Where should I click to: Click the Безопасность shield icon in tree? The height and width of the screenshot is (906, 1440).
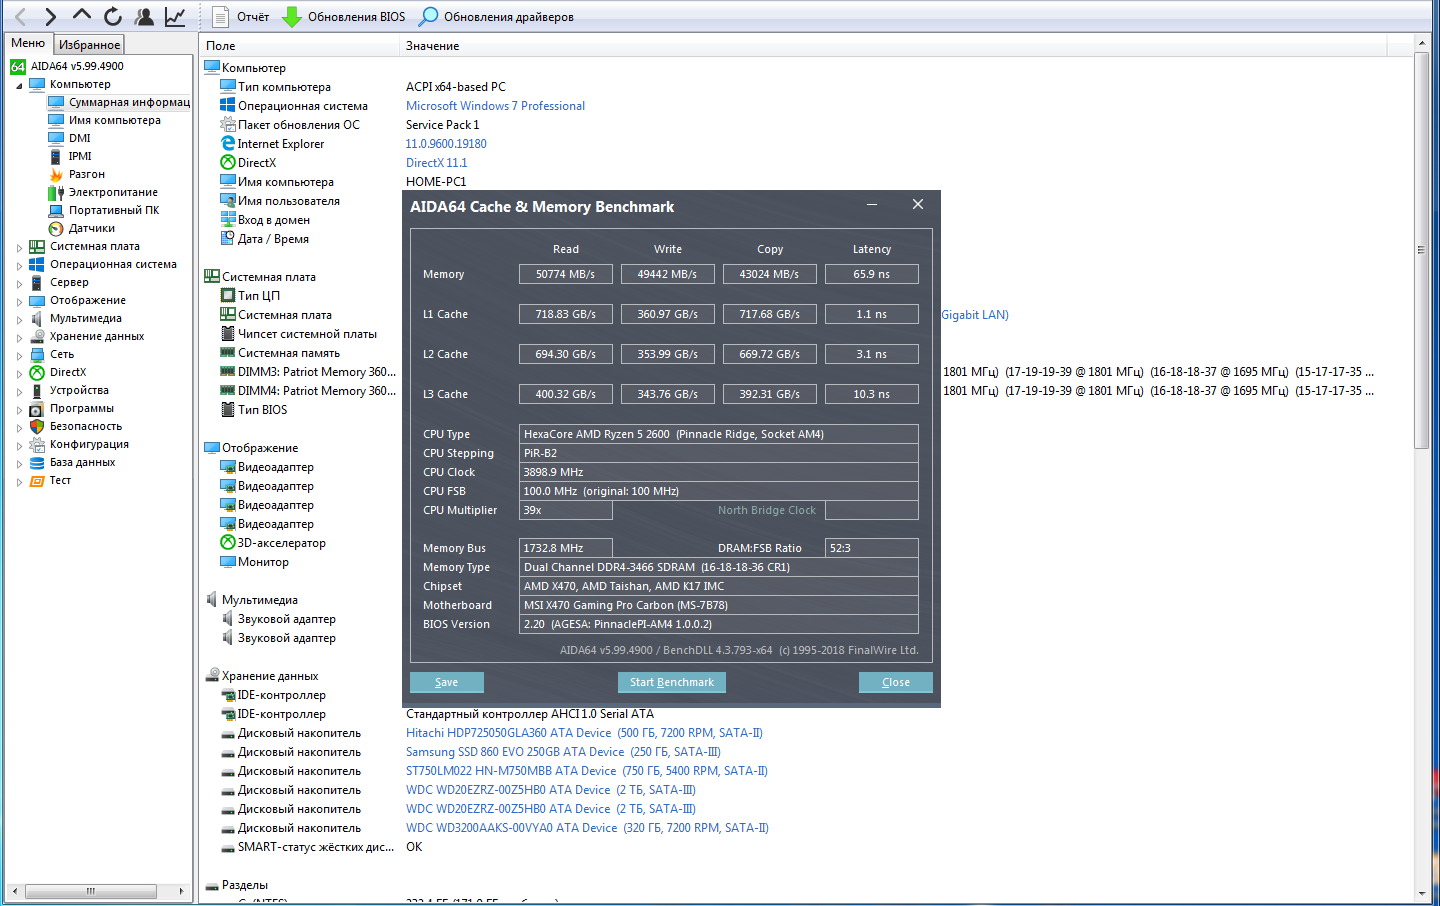click(37, 426)
